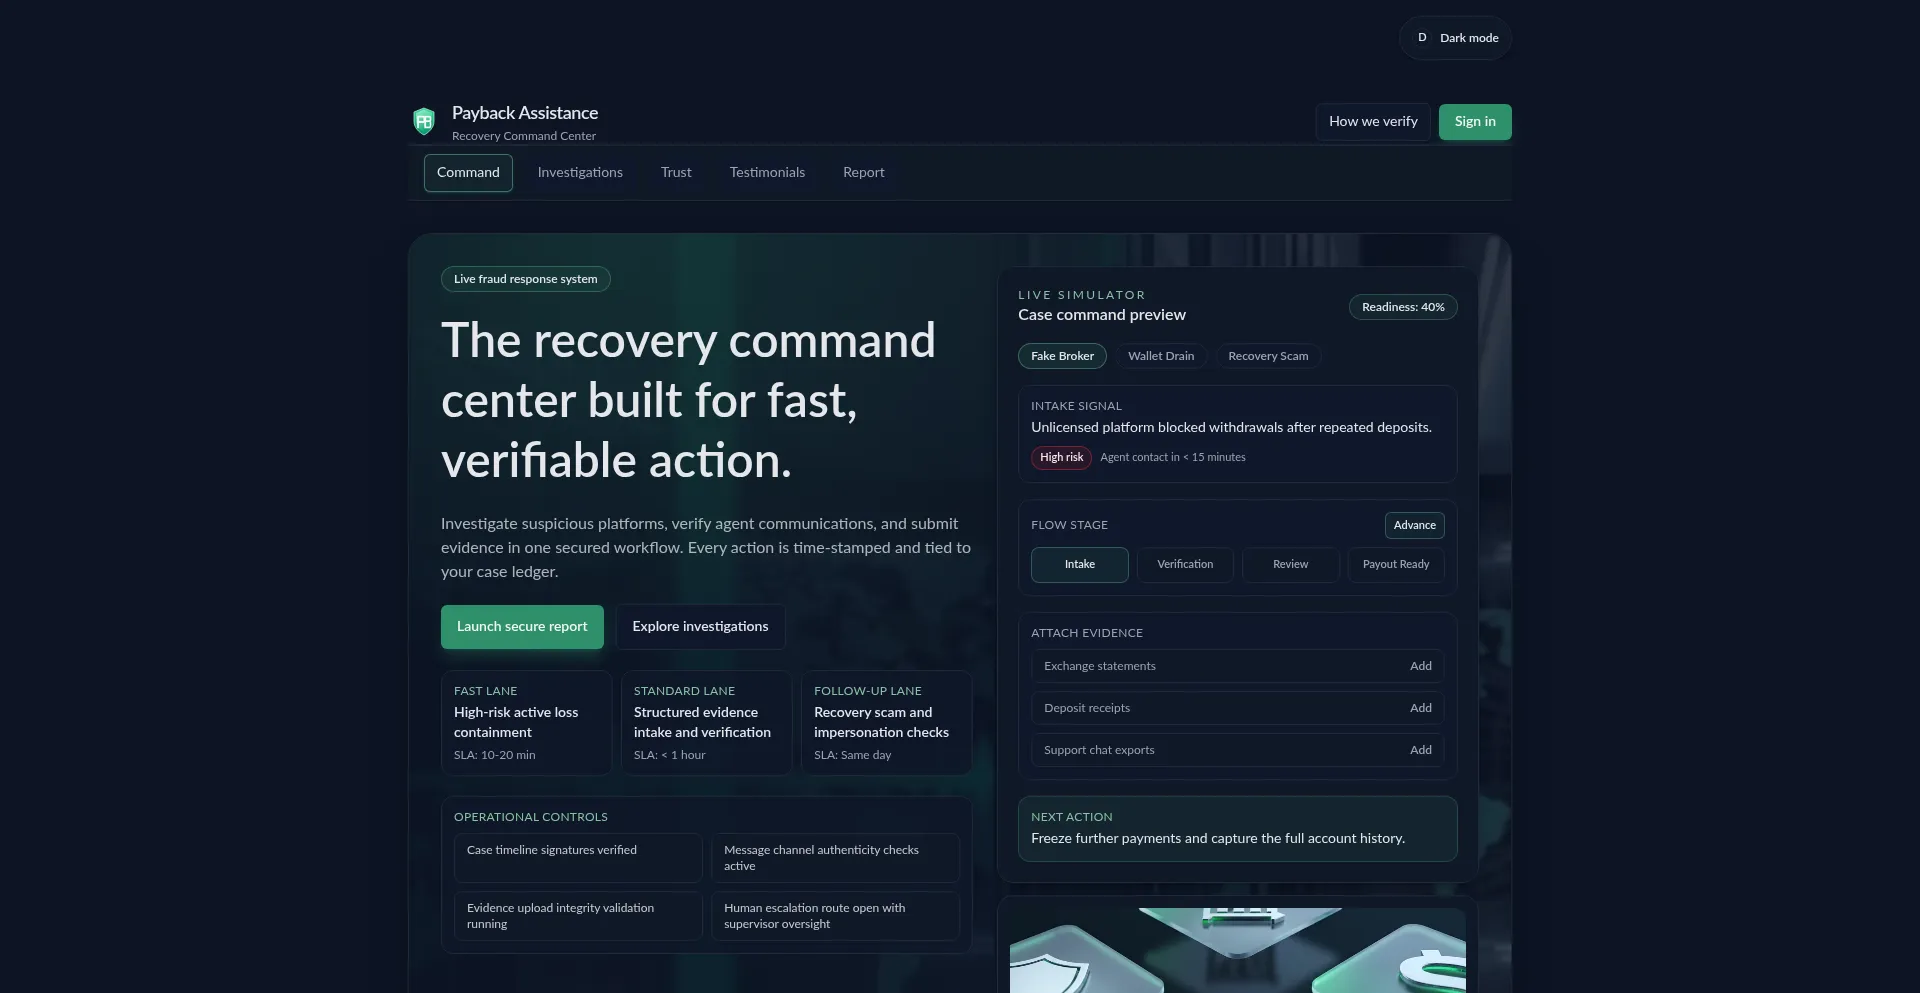Click Evidence upload integrity validation running

578,916
